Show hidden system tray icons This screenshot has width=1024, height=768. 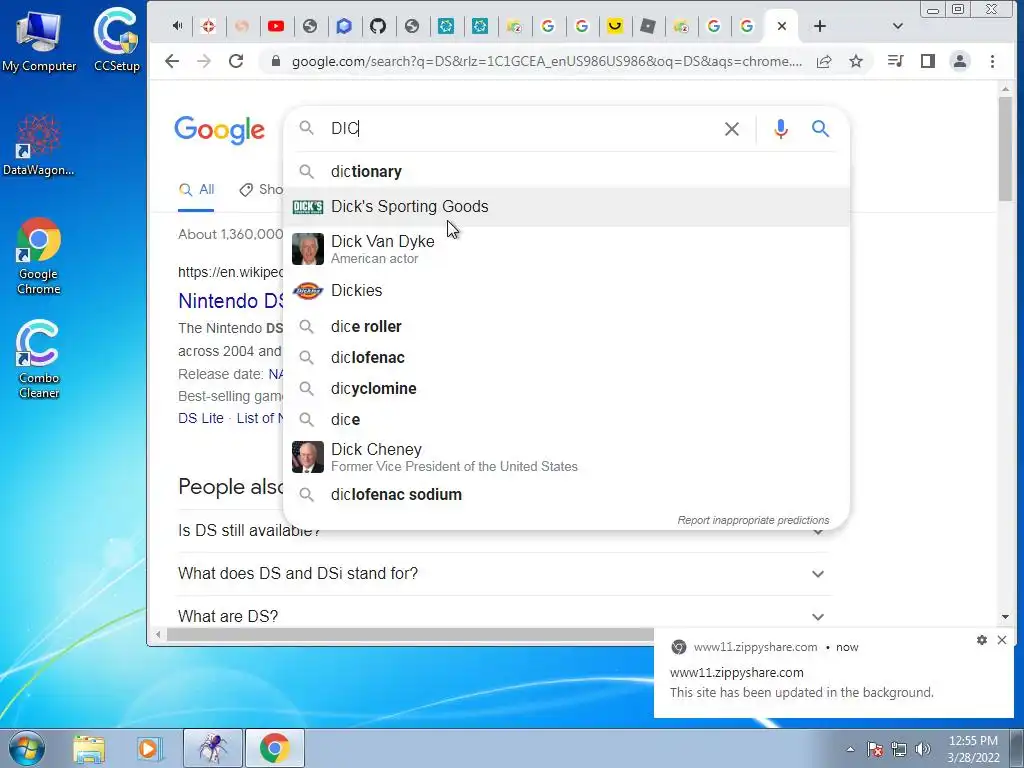[850, 749]
